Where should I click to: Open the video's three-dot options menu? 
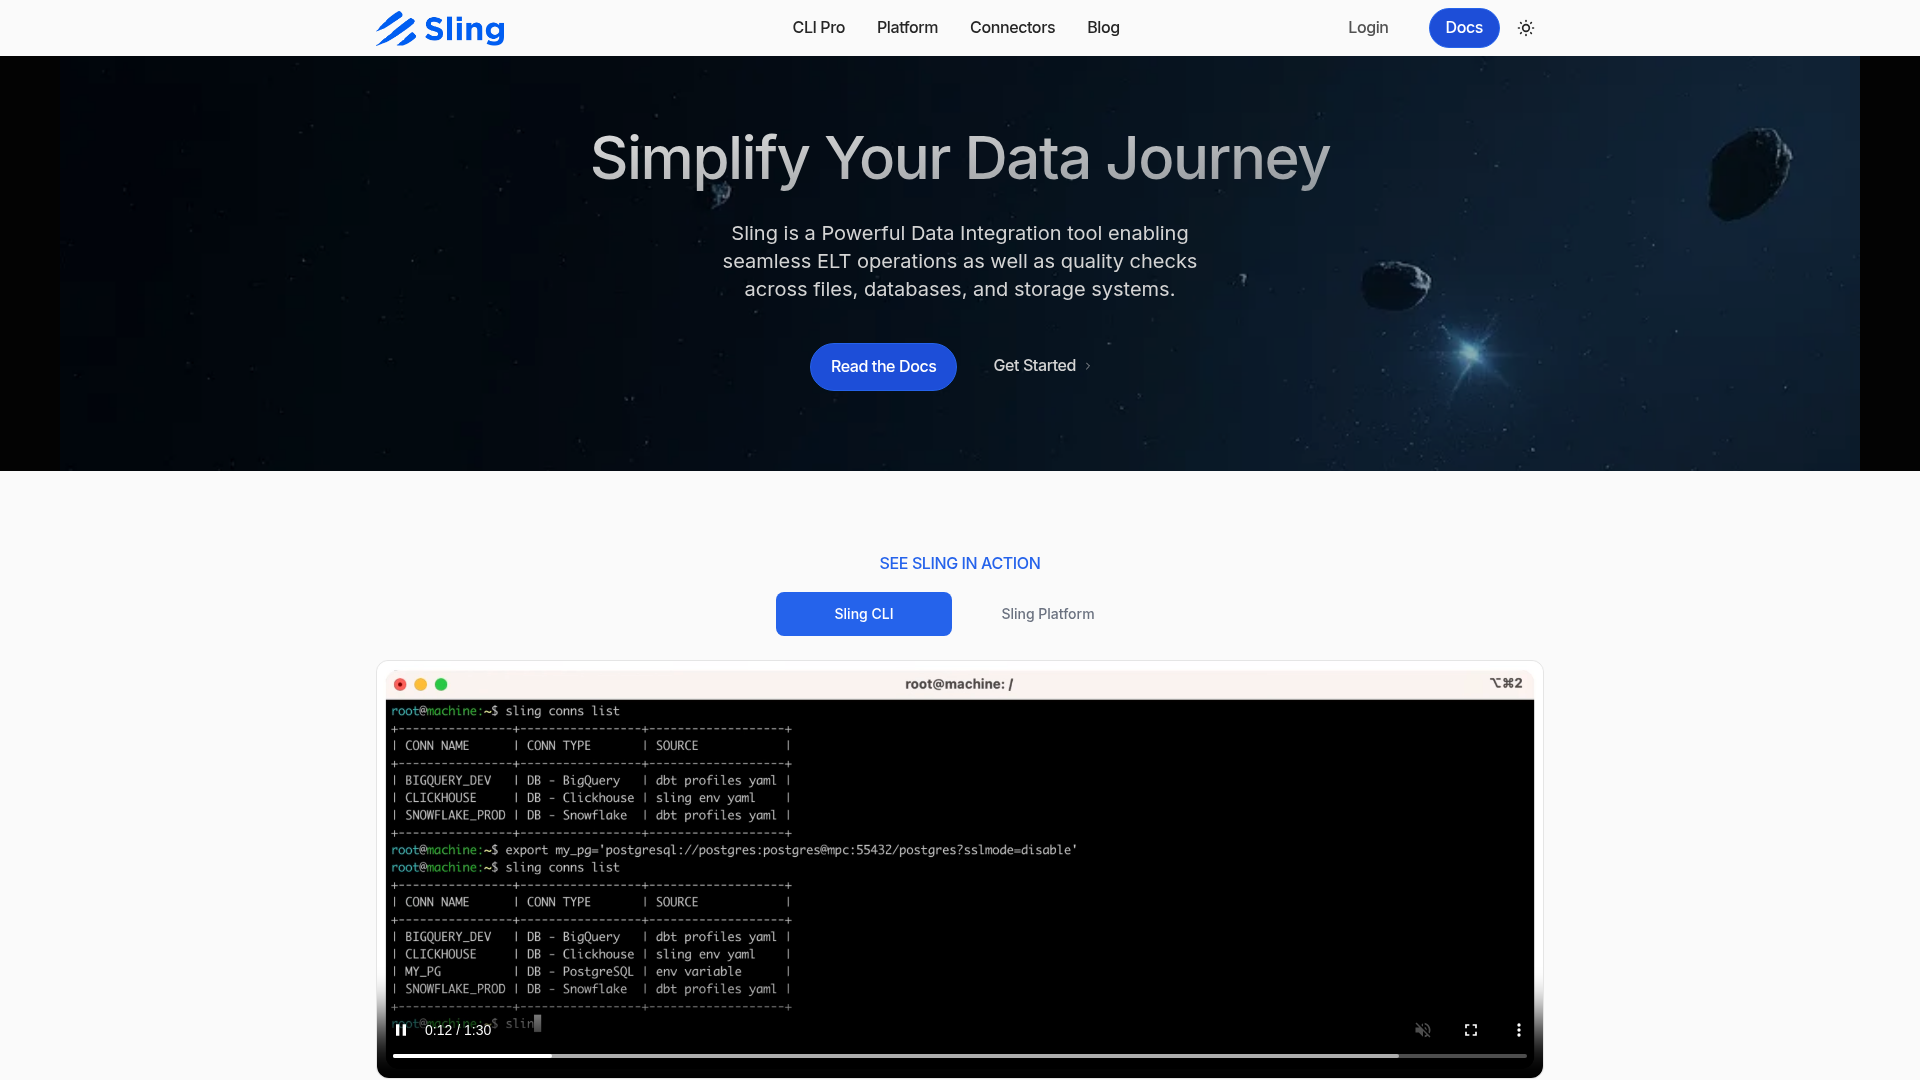coord(1518,1030)
